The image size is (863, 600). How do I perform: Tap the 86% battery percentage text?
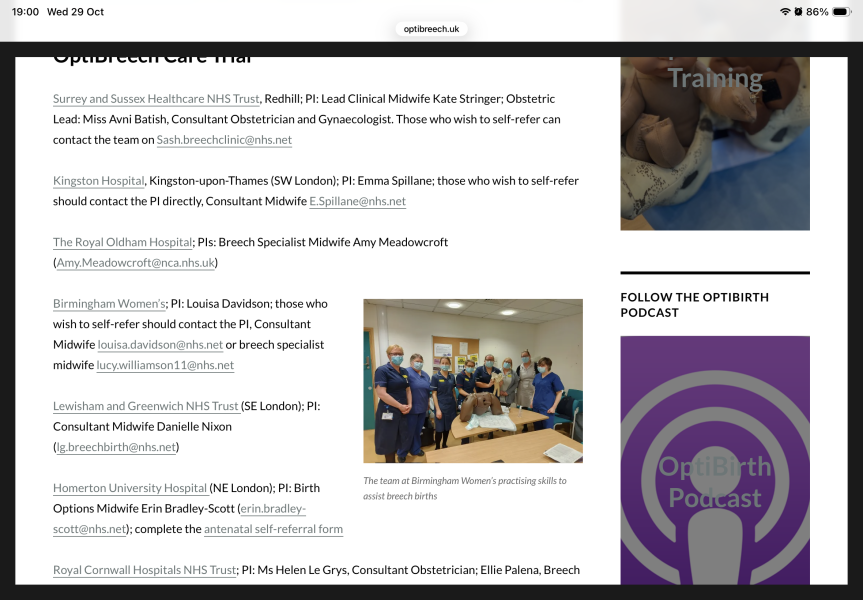pyautogui.click(x=817, y=12)
